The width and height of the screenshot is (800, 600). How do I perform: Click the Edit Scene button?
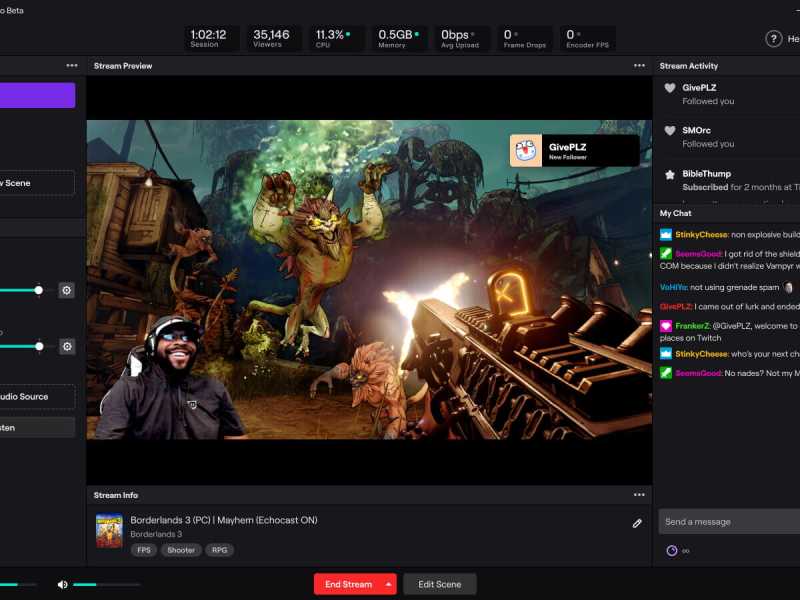coord(440,584)
